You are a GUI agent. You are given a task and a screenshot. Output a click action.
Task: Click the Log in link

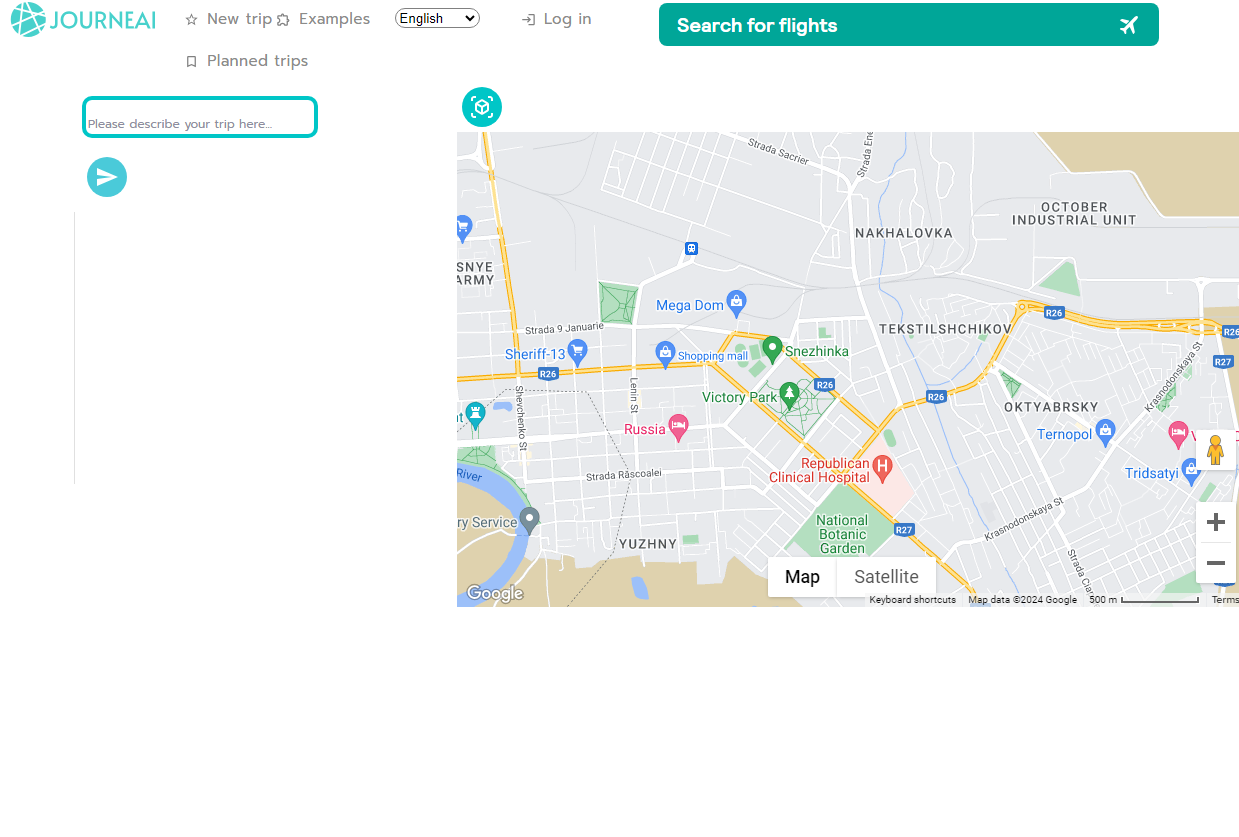[557, 19]
